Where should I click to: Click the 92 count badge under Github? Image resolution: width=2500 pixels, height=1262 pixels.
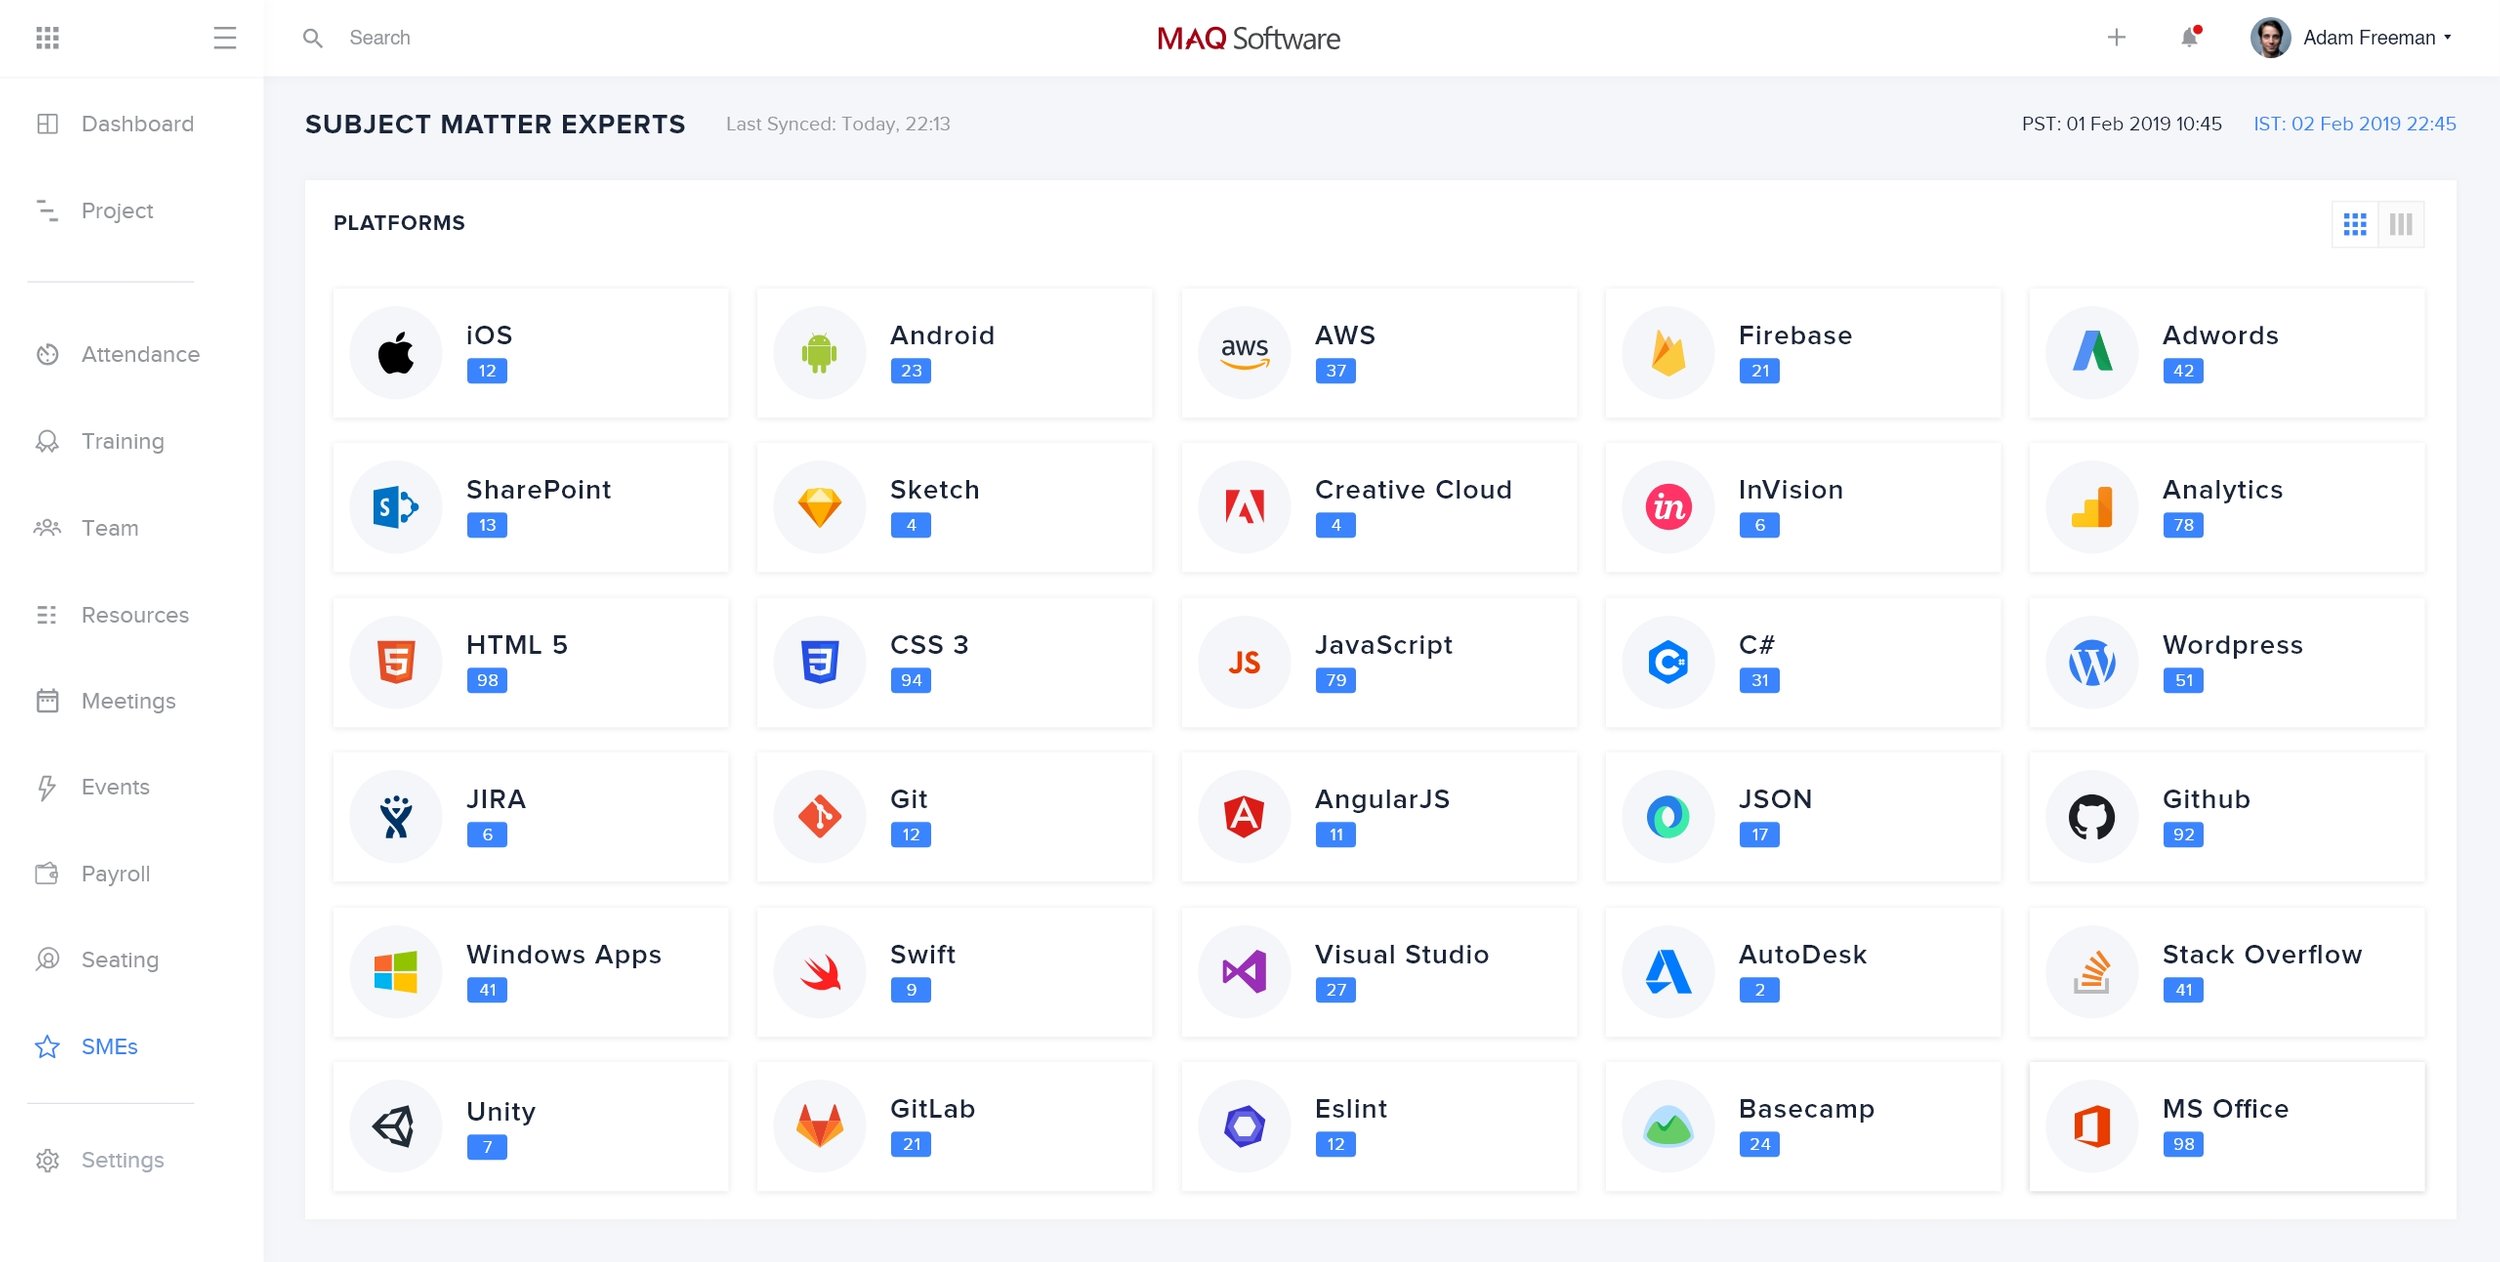pos(2183,834)
